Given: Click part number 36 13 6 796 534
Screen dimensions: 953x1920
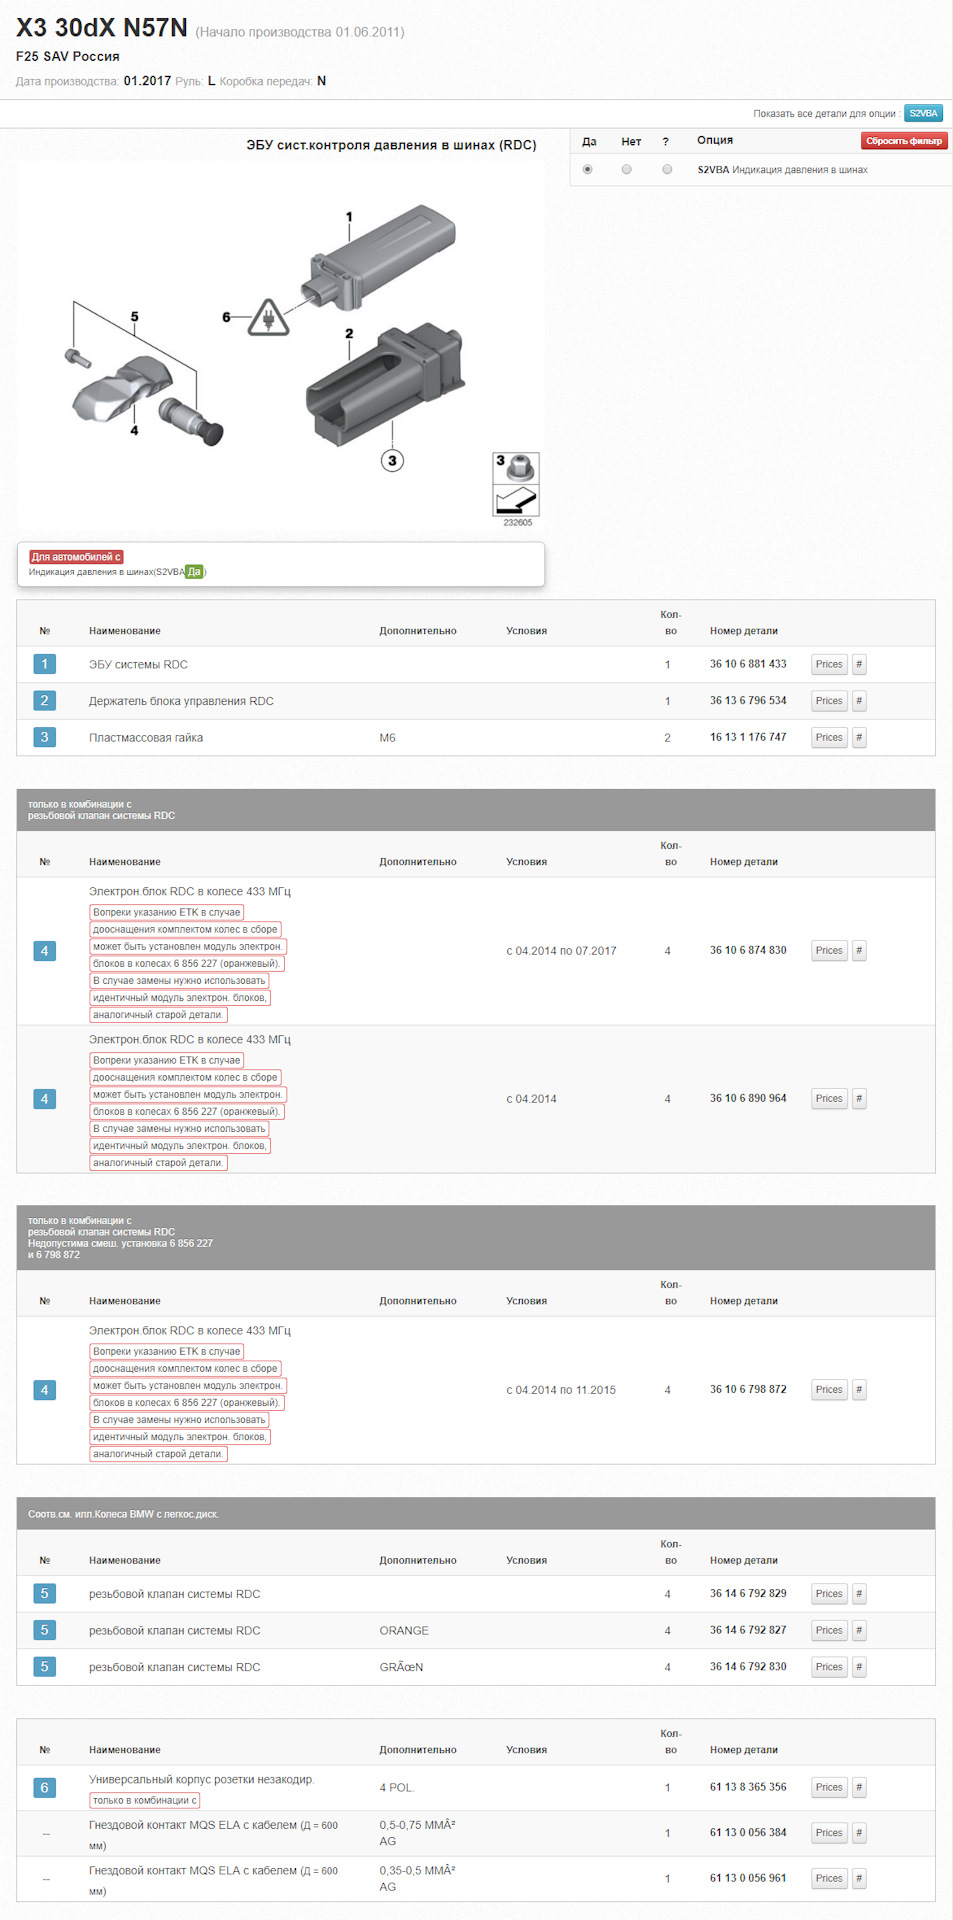Looking at the screenshot, I should point(748,700).
